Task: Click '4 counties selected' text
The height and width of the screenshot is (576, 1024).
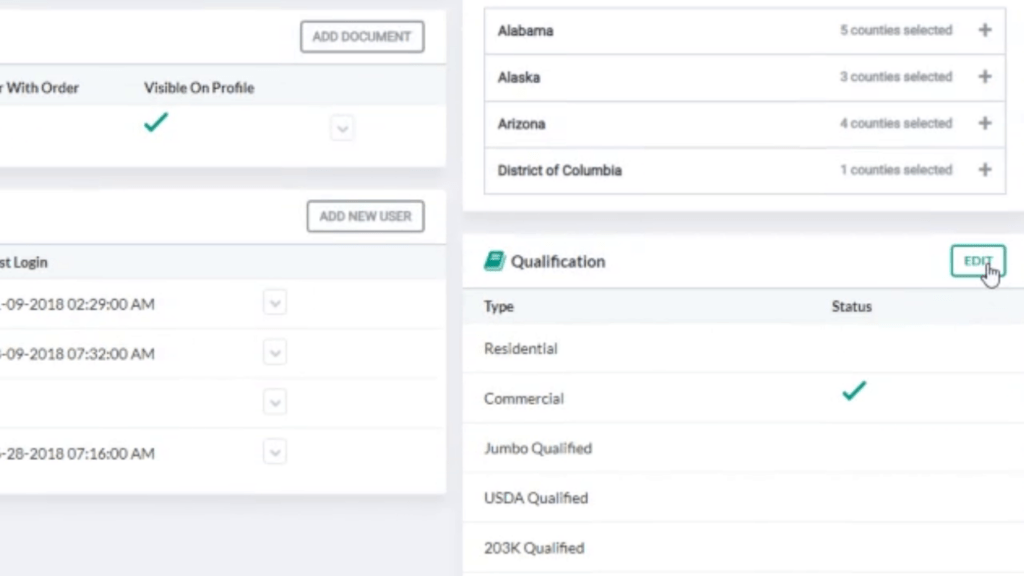Action: [x=896, y=123]
